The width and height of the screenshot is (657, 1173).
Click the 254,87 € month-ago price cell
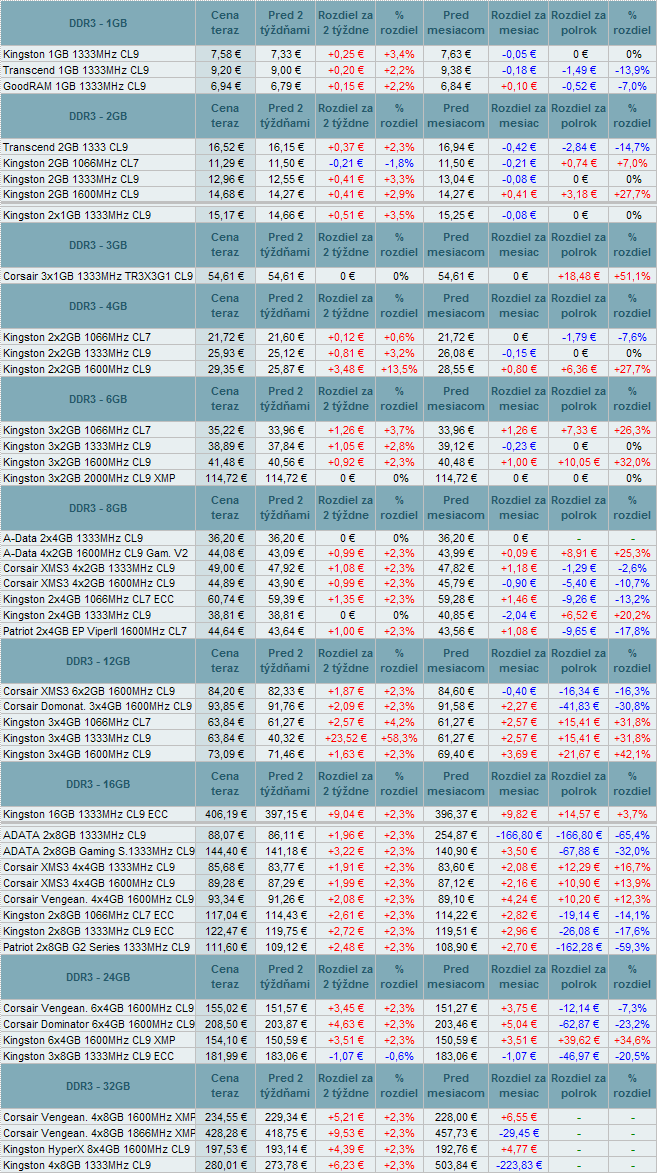pyautogui.click(x=456, y=835)
